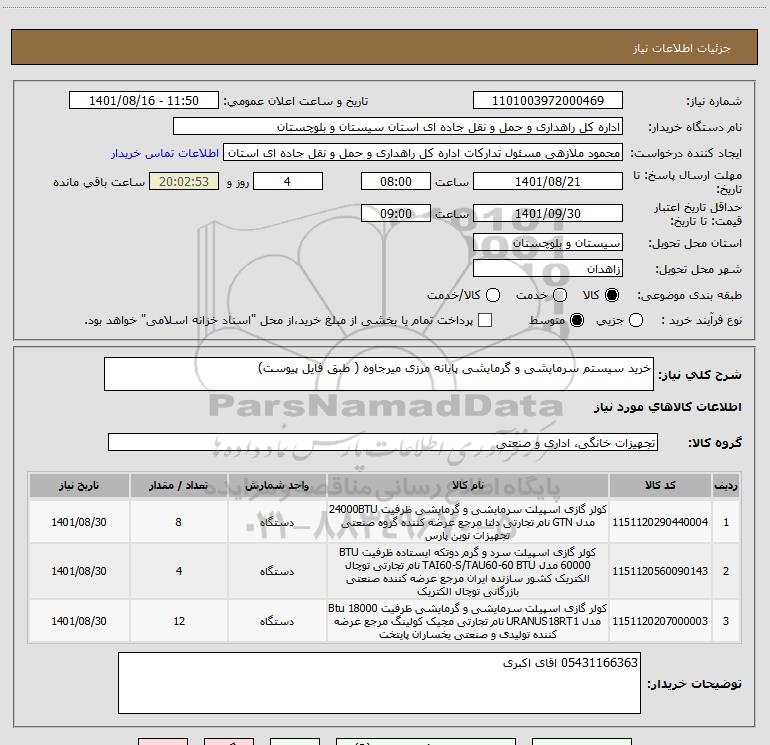Click the remaining days field showing 4

(x=288, y=181)
